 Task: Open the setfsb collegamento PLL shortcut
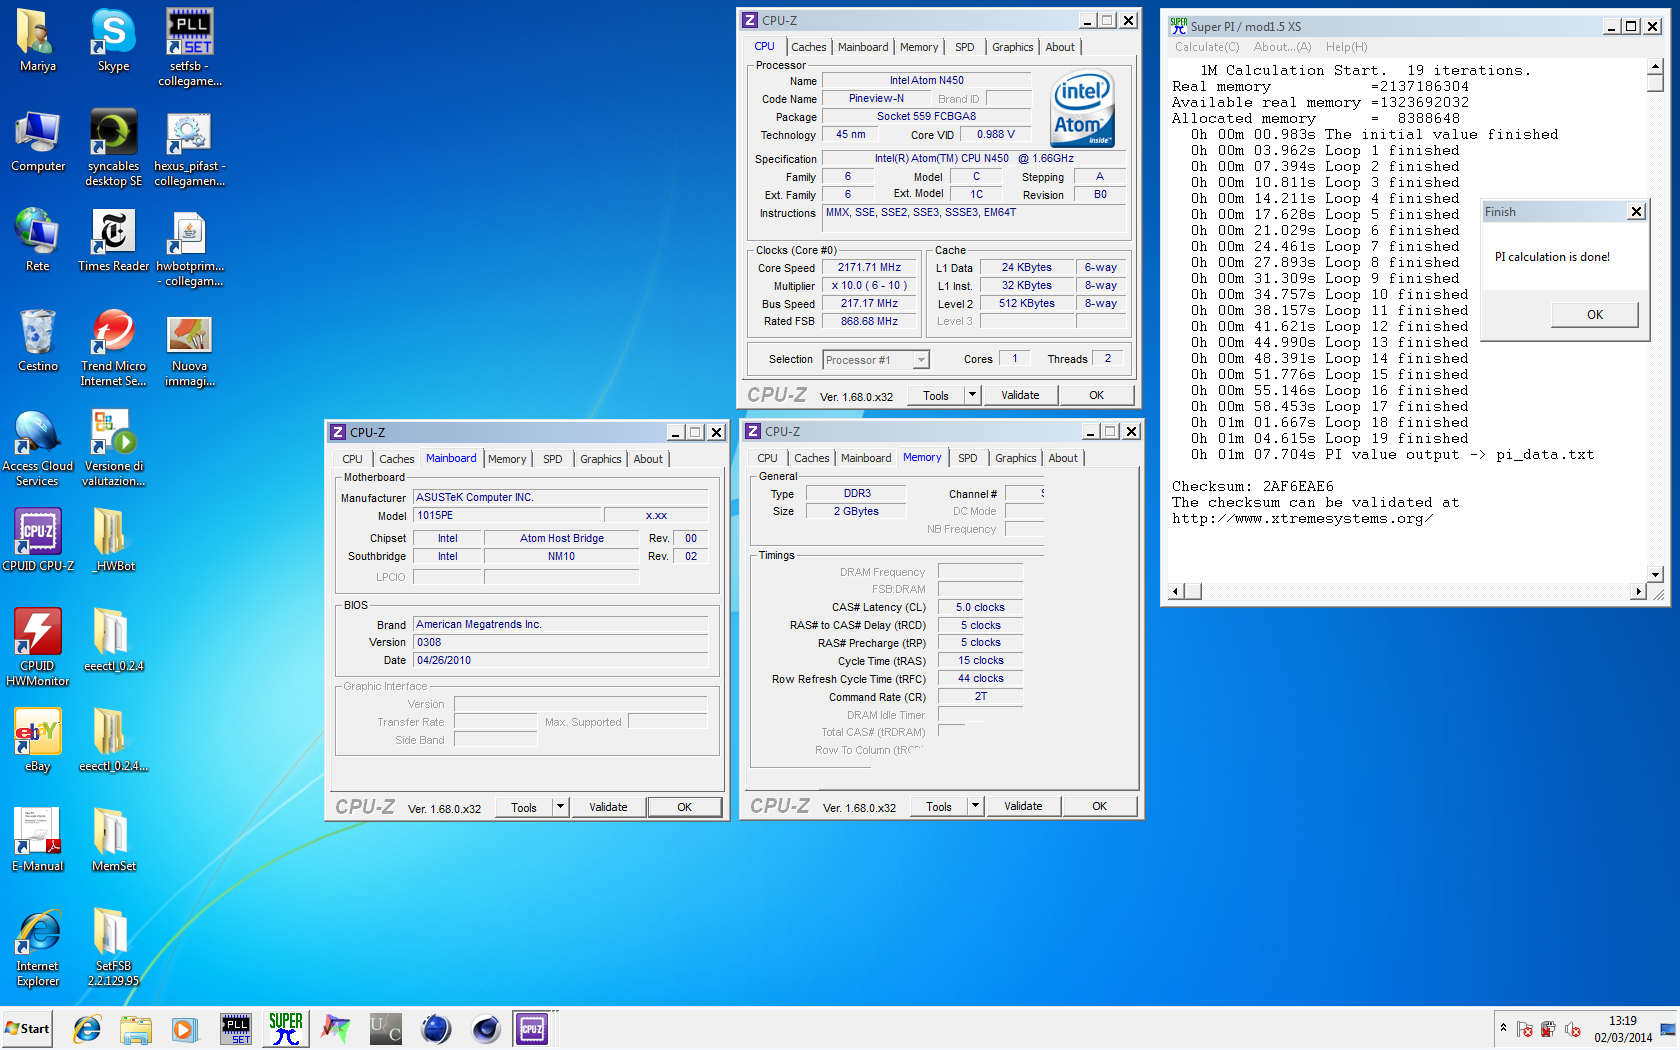tap(189, 47)
